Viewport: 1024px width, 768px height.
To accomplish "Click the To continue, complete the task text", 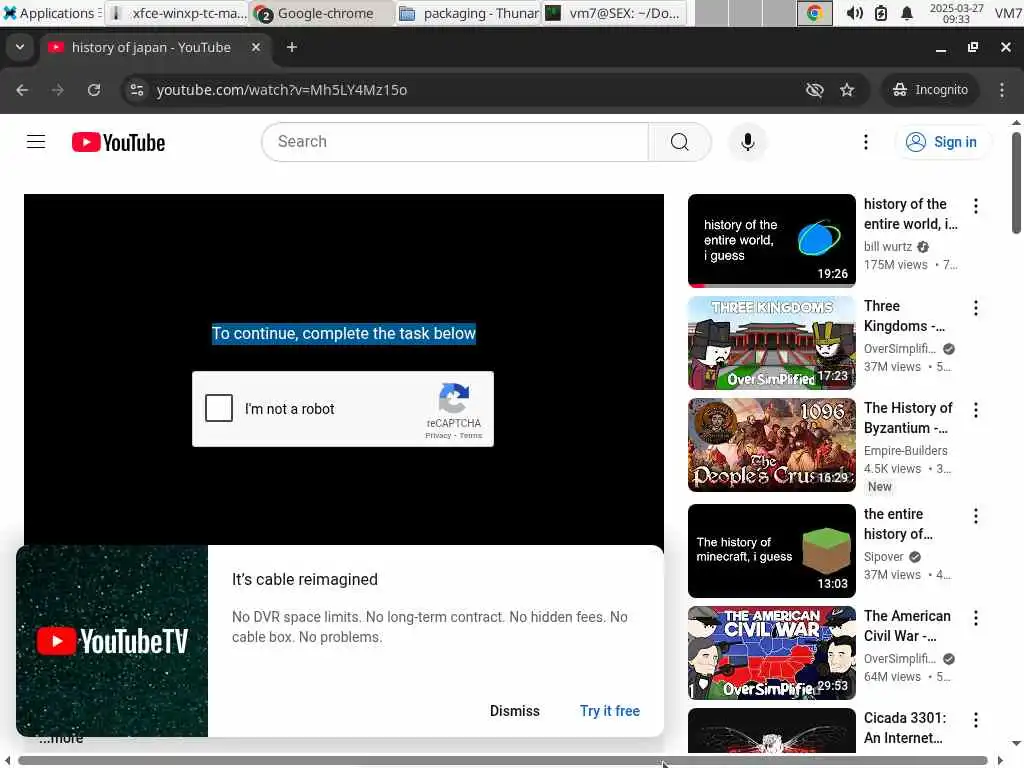I will click(344, 333).
